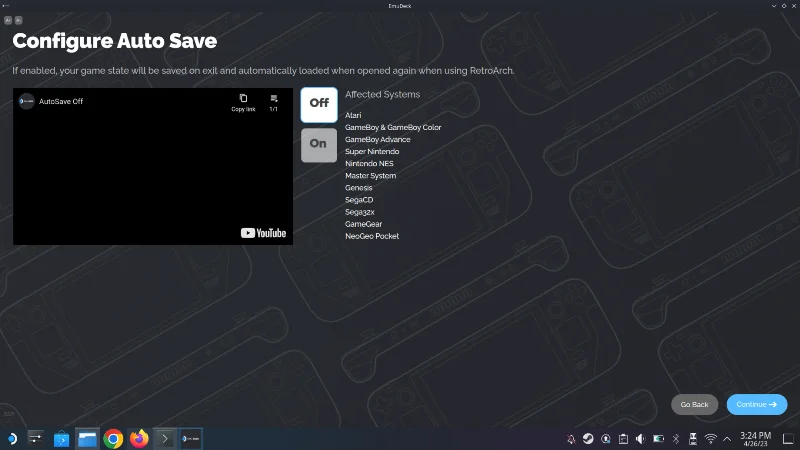Open the Konsole terminal taskbar item
The width and height of the screenshot is (800, 450).
pos(165,439)
